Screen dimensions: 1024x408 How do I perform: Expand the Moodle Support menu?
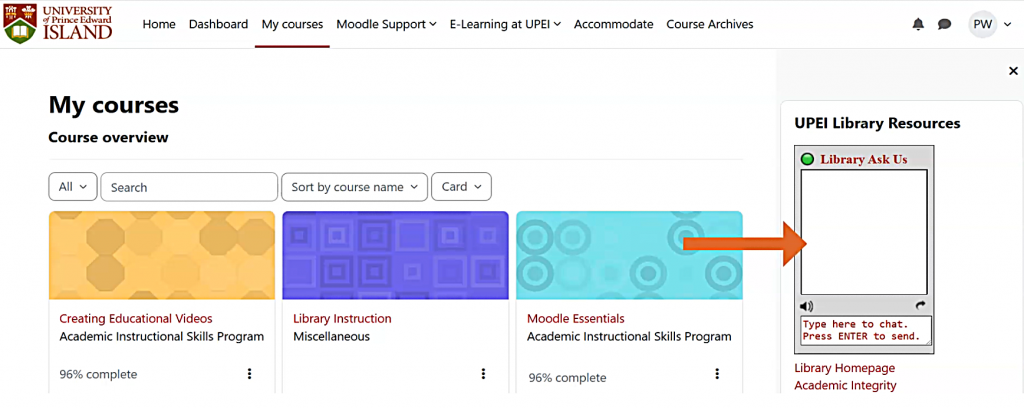(x=386, y=24)
